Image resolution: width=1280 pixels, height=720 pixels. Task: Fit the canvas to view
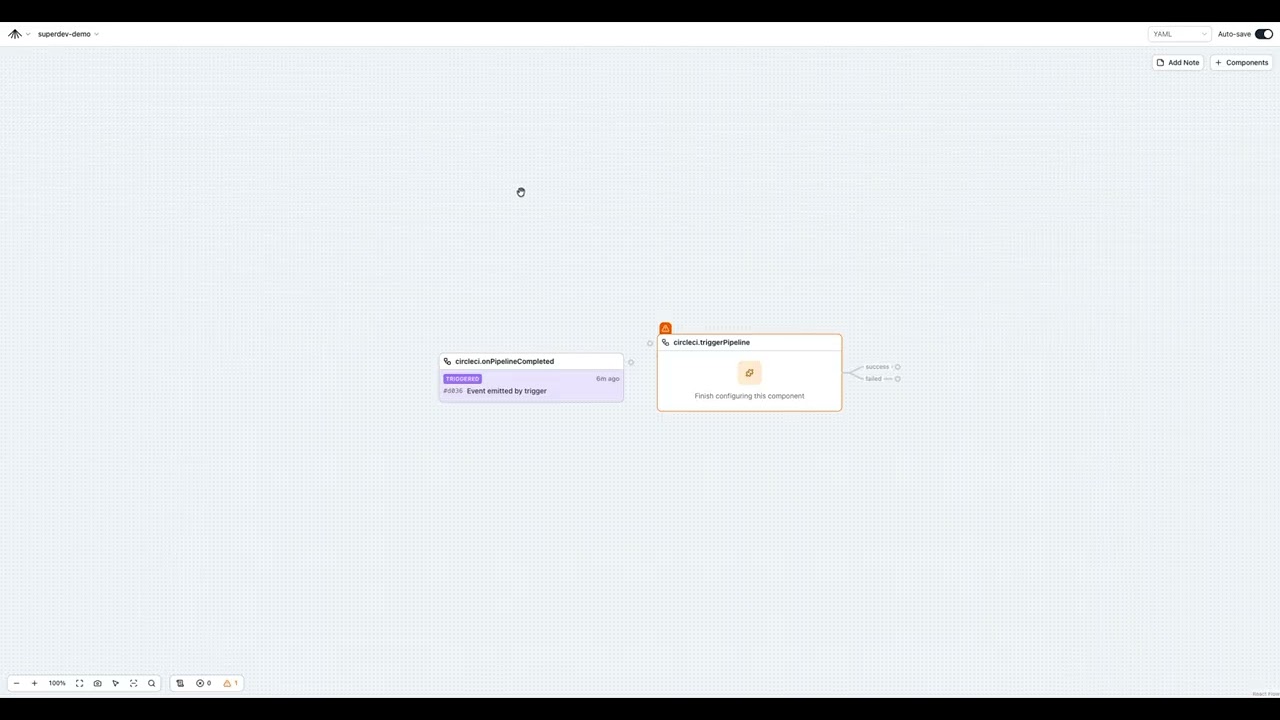(79, 683)
